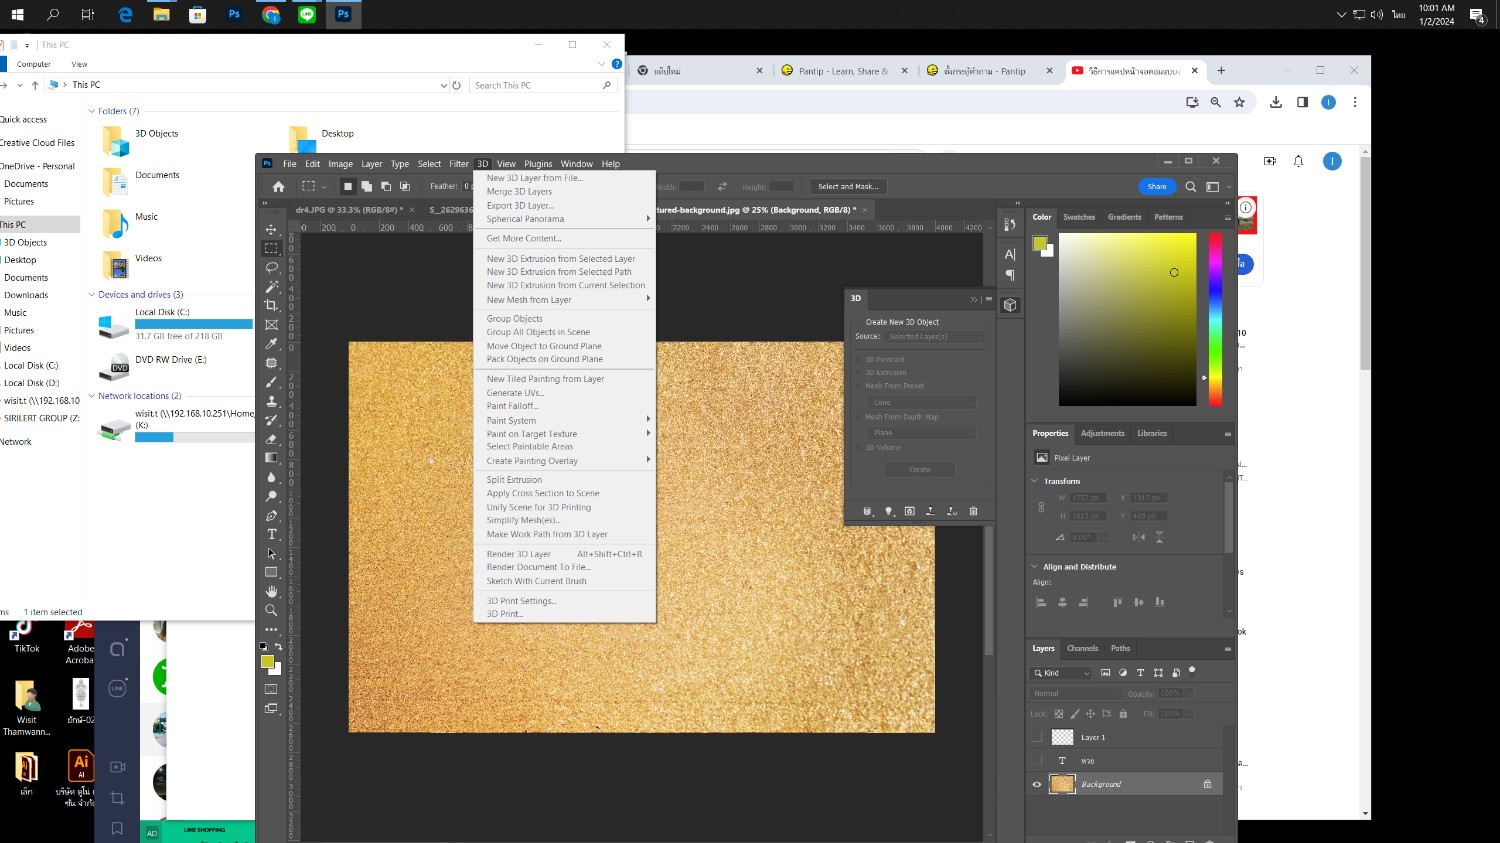
Task: Click the trash icon in 3D panel
Action: coord(973,511)
